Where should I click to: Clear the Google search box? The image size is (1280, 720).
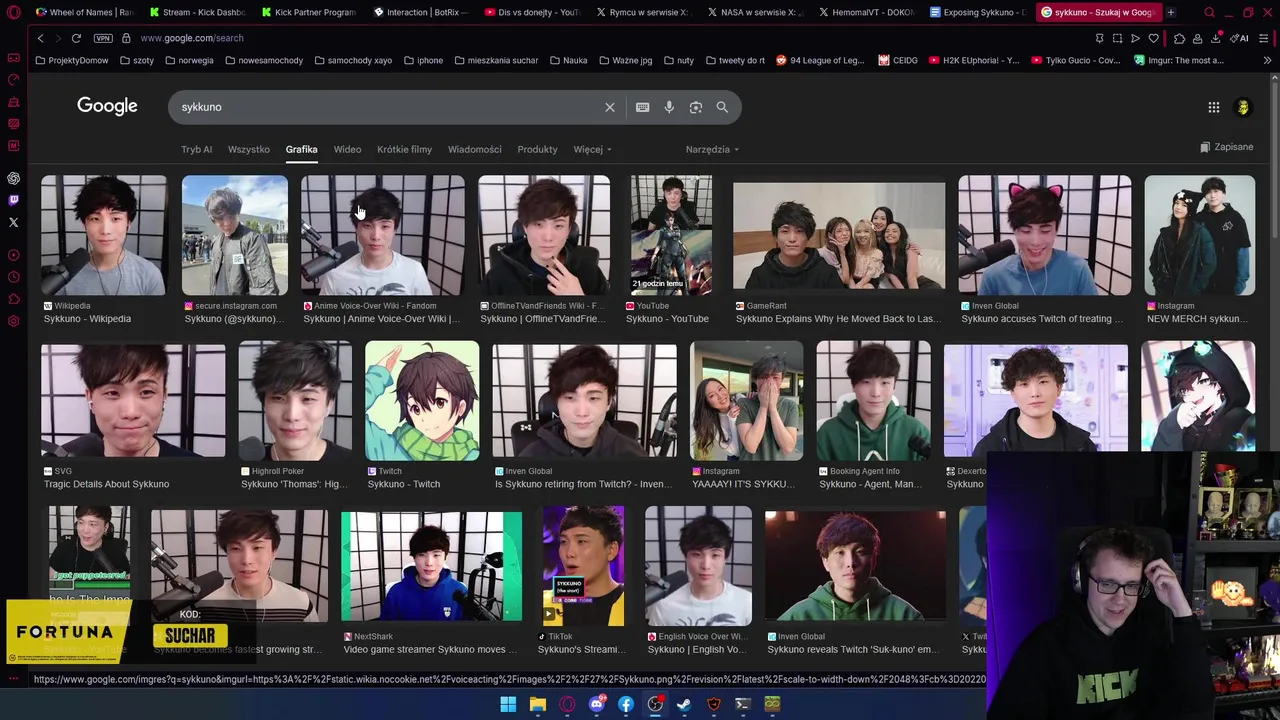coord(610,107)
